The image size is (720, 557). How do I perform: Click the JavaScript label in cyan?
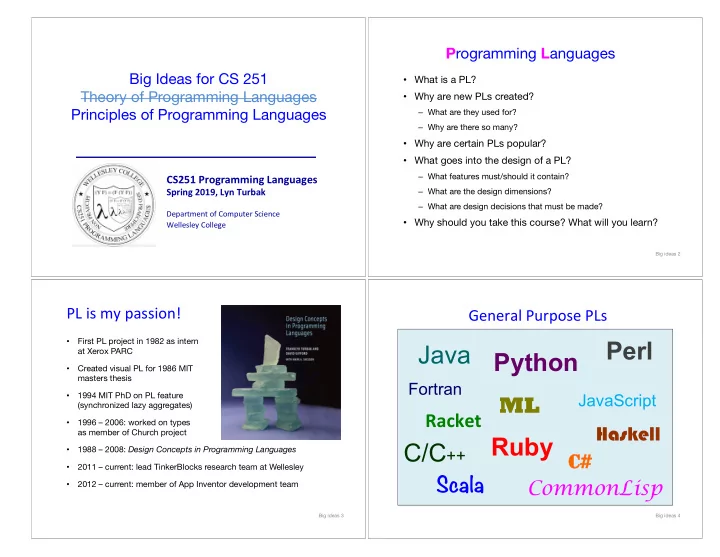click(617, 401)
